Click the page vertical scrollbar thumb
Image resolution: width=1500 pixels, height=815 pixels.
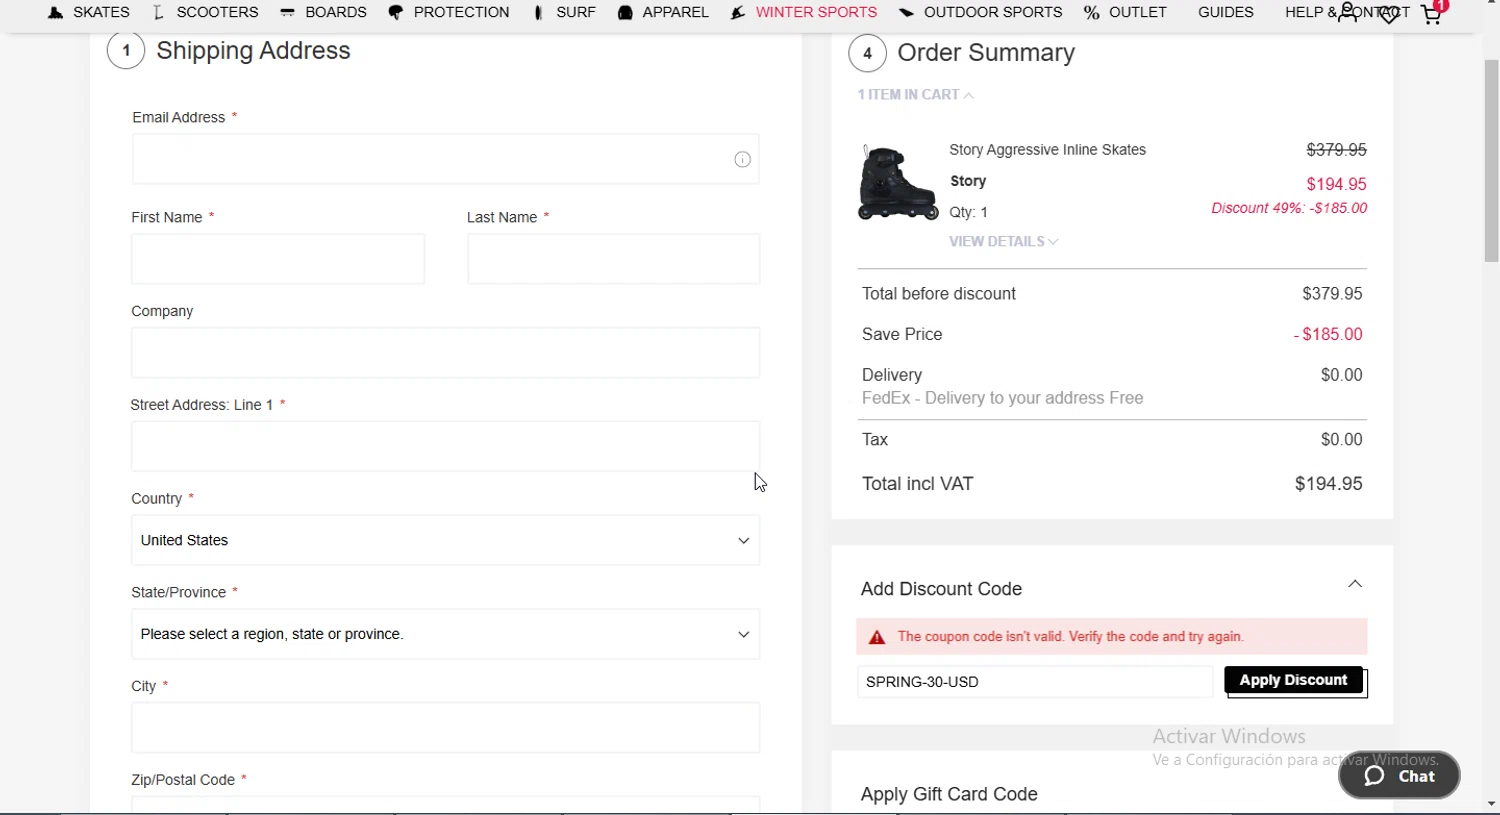pyautogui.click(x=1492, y=160)
